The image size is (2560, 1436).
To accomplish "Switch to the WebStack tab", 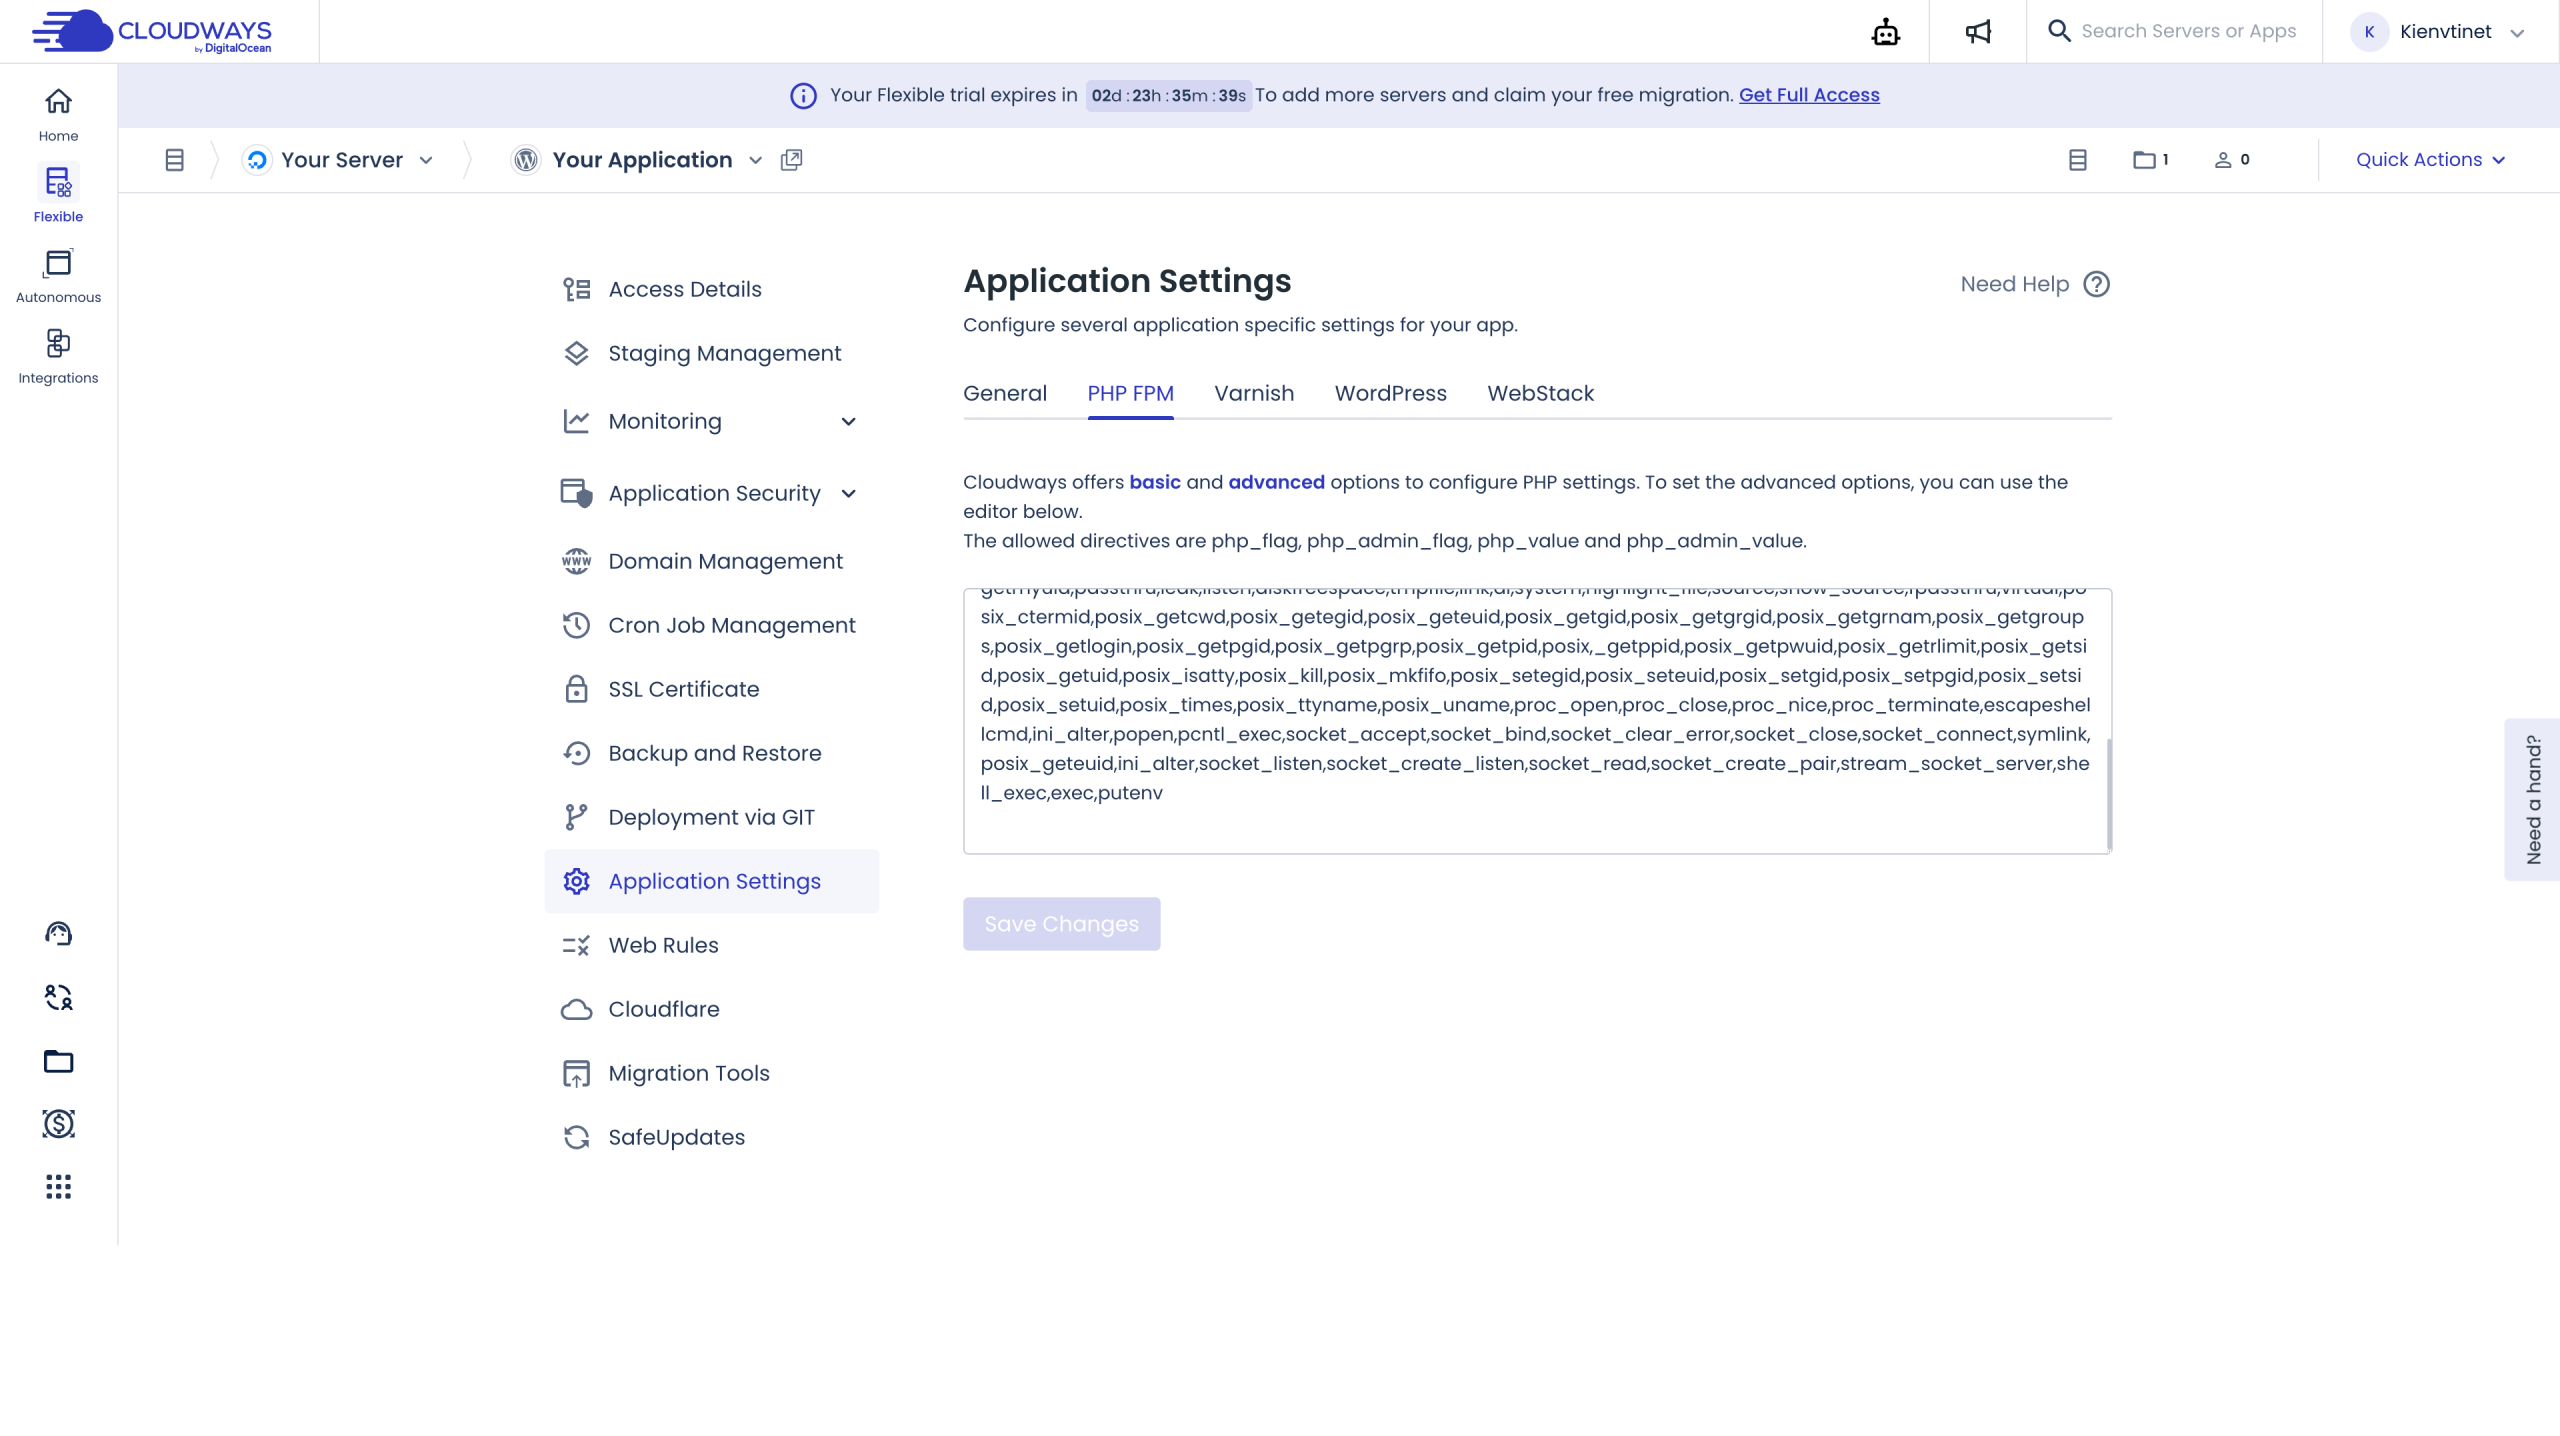I will click(x=1540, y=394).
